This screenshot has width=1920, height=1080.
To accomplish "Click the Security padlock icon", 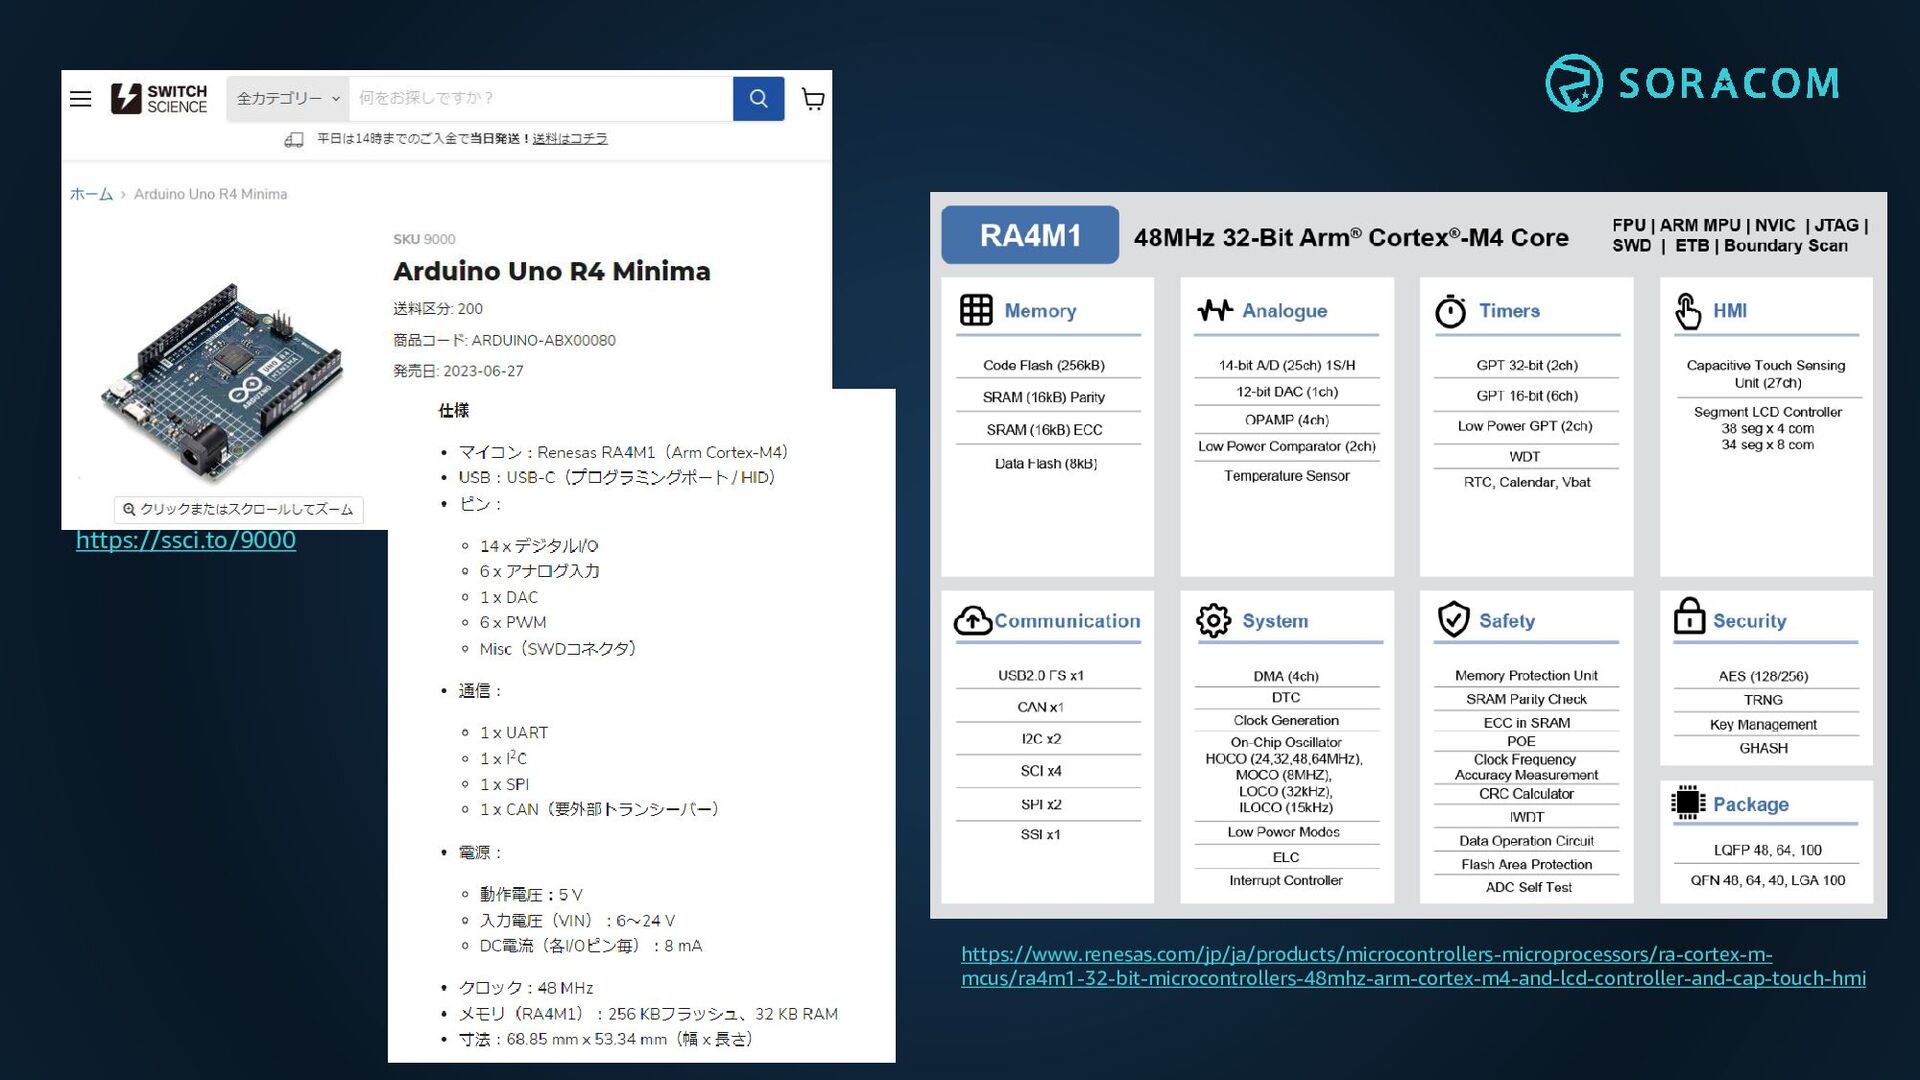I will tap(1689, 616).
